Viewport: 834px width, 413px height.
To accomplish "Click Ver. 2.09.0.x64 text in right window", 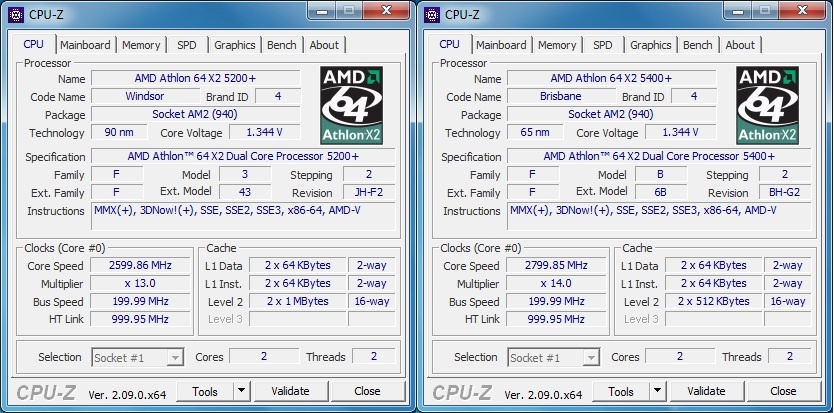I will pyautogui.click(x=543, y=395).
